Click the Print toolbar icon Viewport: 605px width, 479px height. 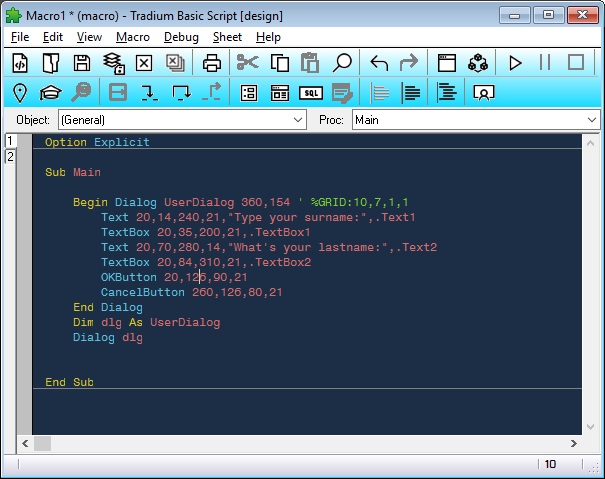point(212,63)
